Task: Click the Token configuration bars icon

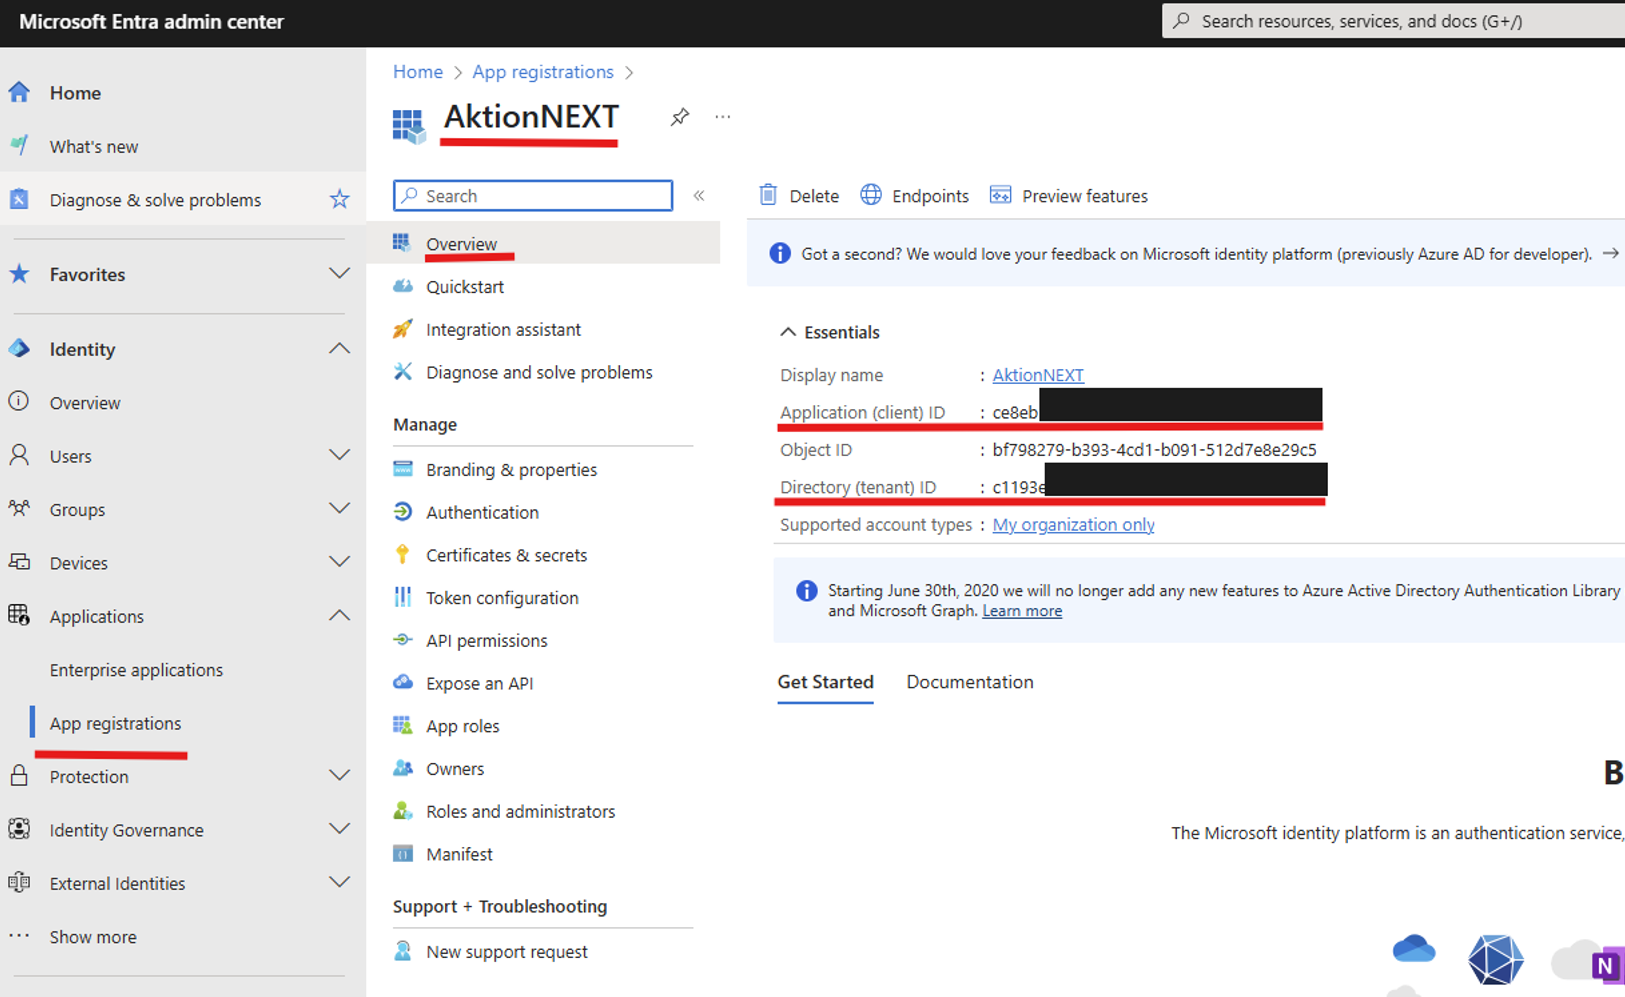Action: (x=402, y=597)
